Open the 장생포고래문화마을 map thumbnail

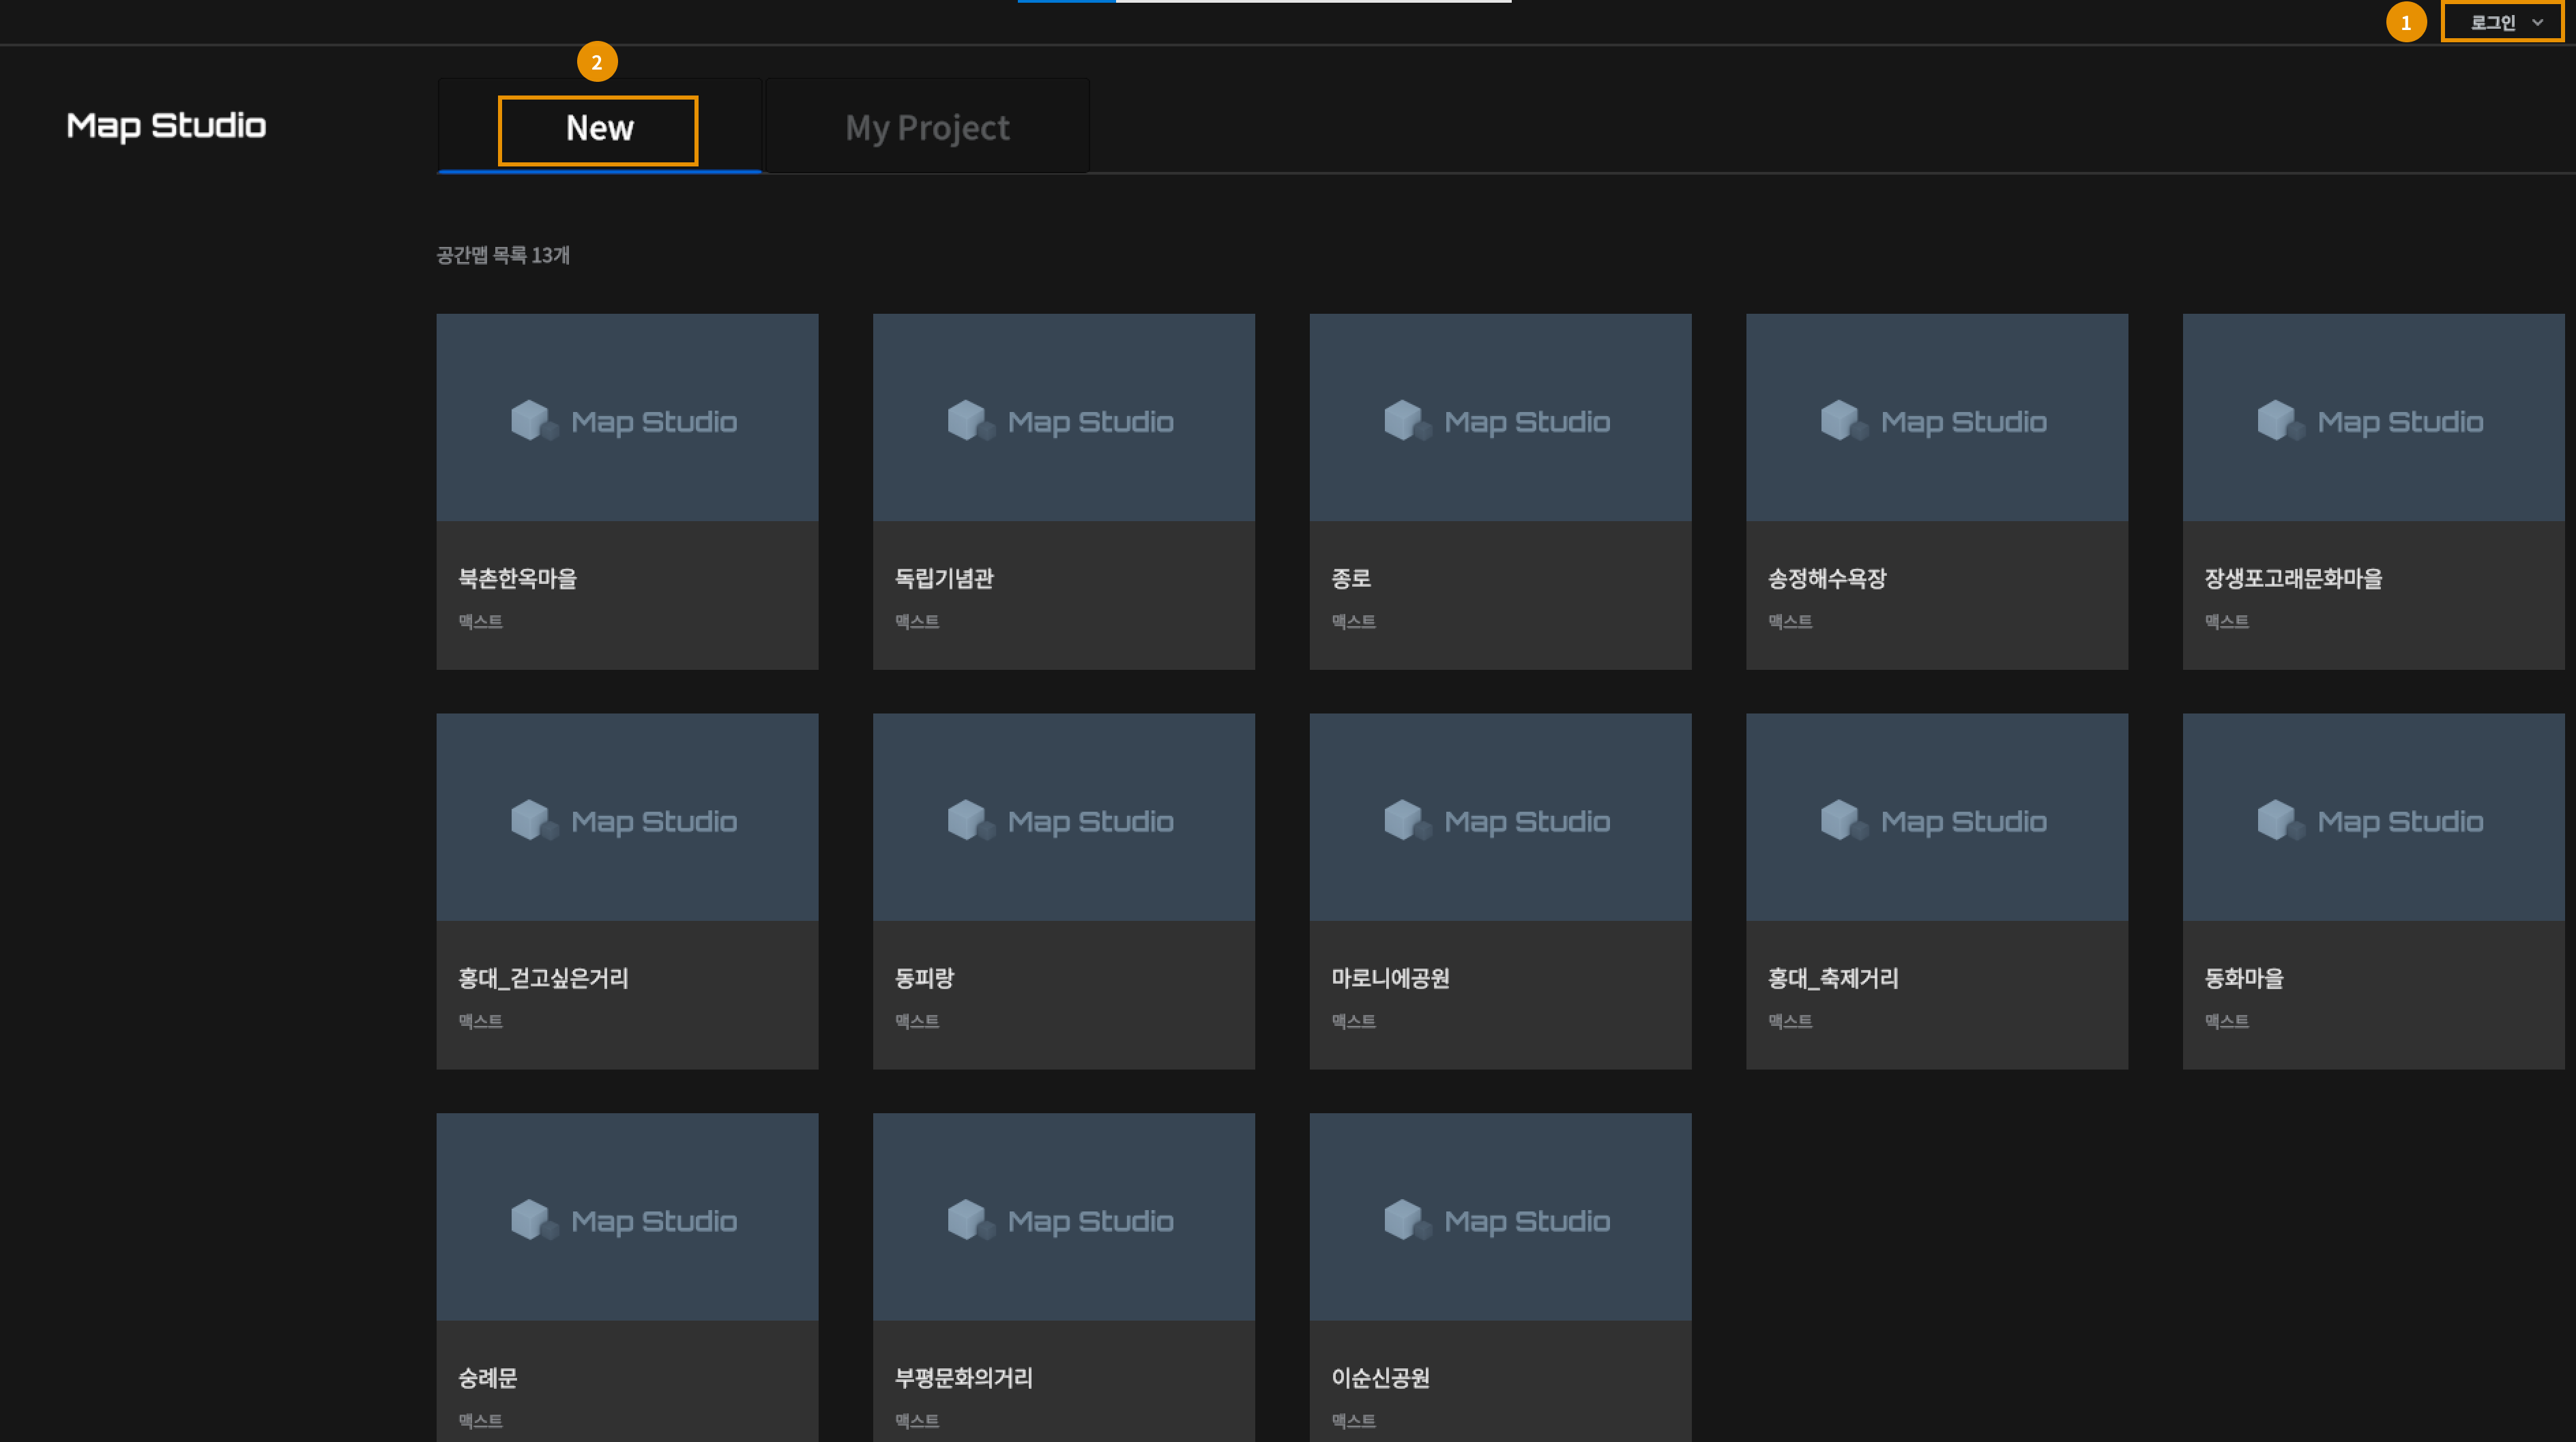click(2373, 418)
